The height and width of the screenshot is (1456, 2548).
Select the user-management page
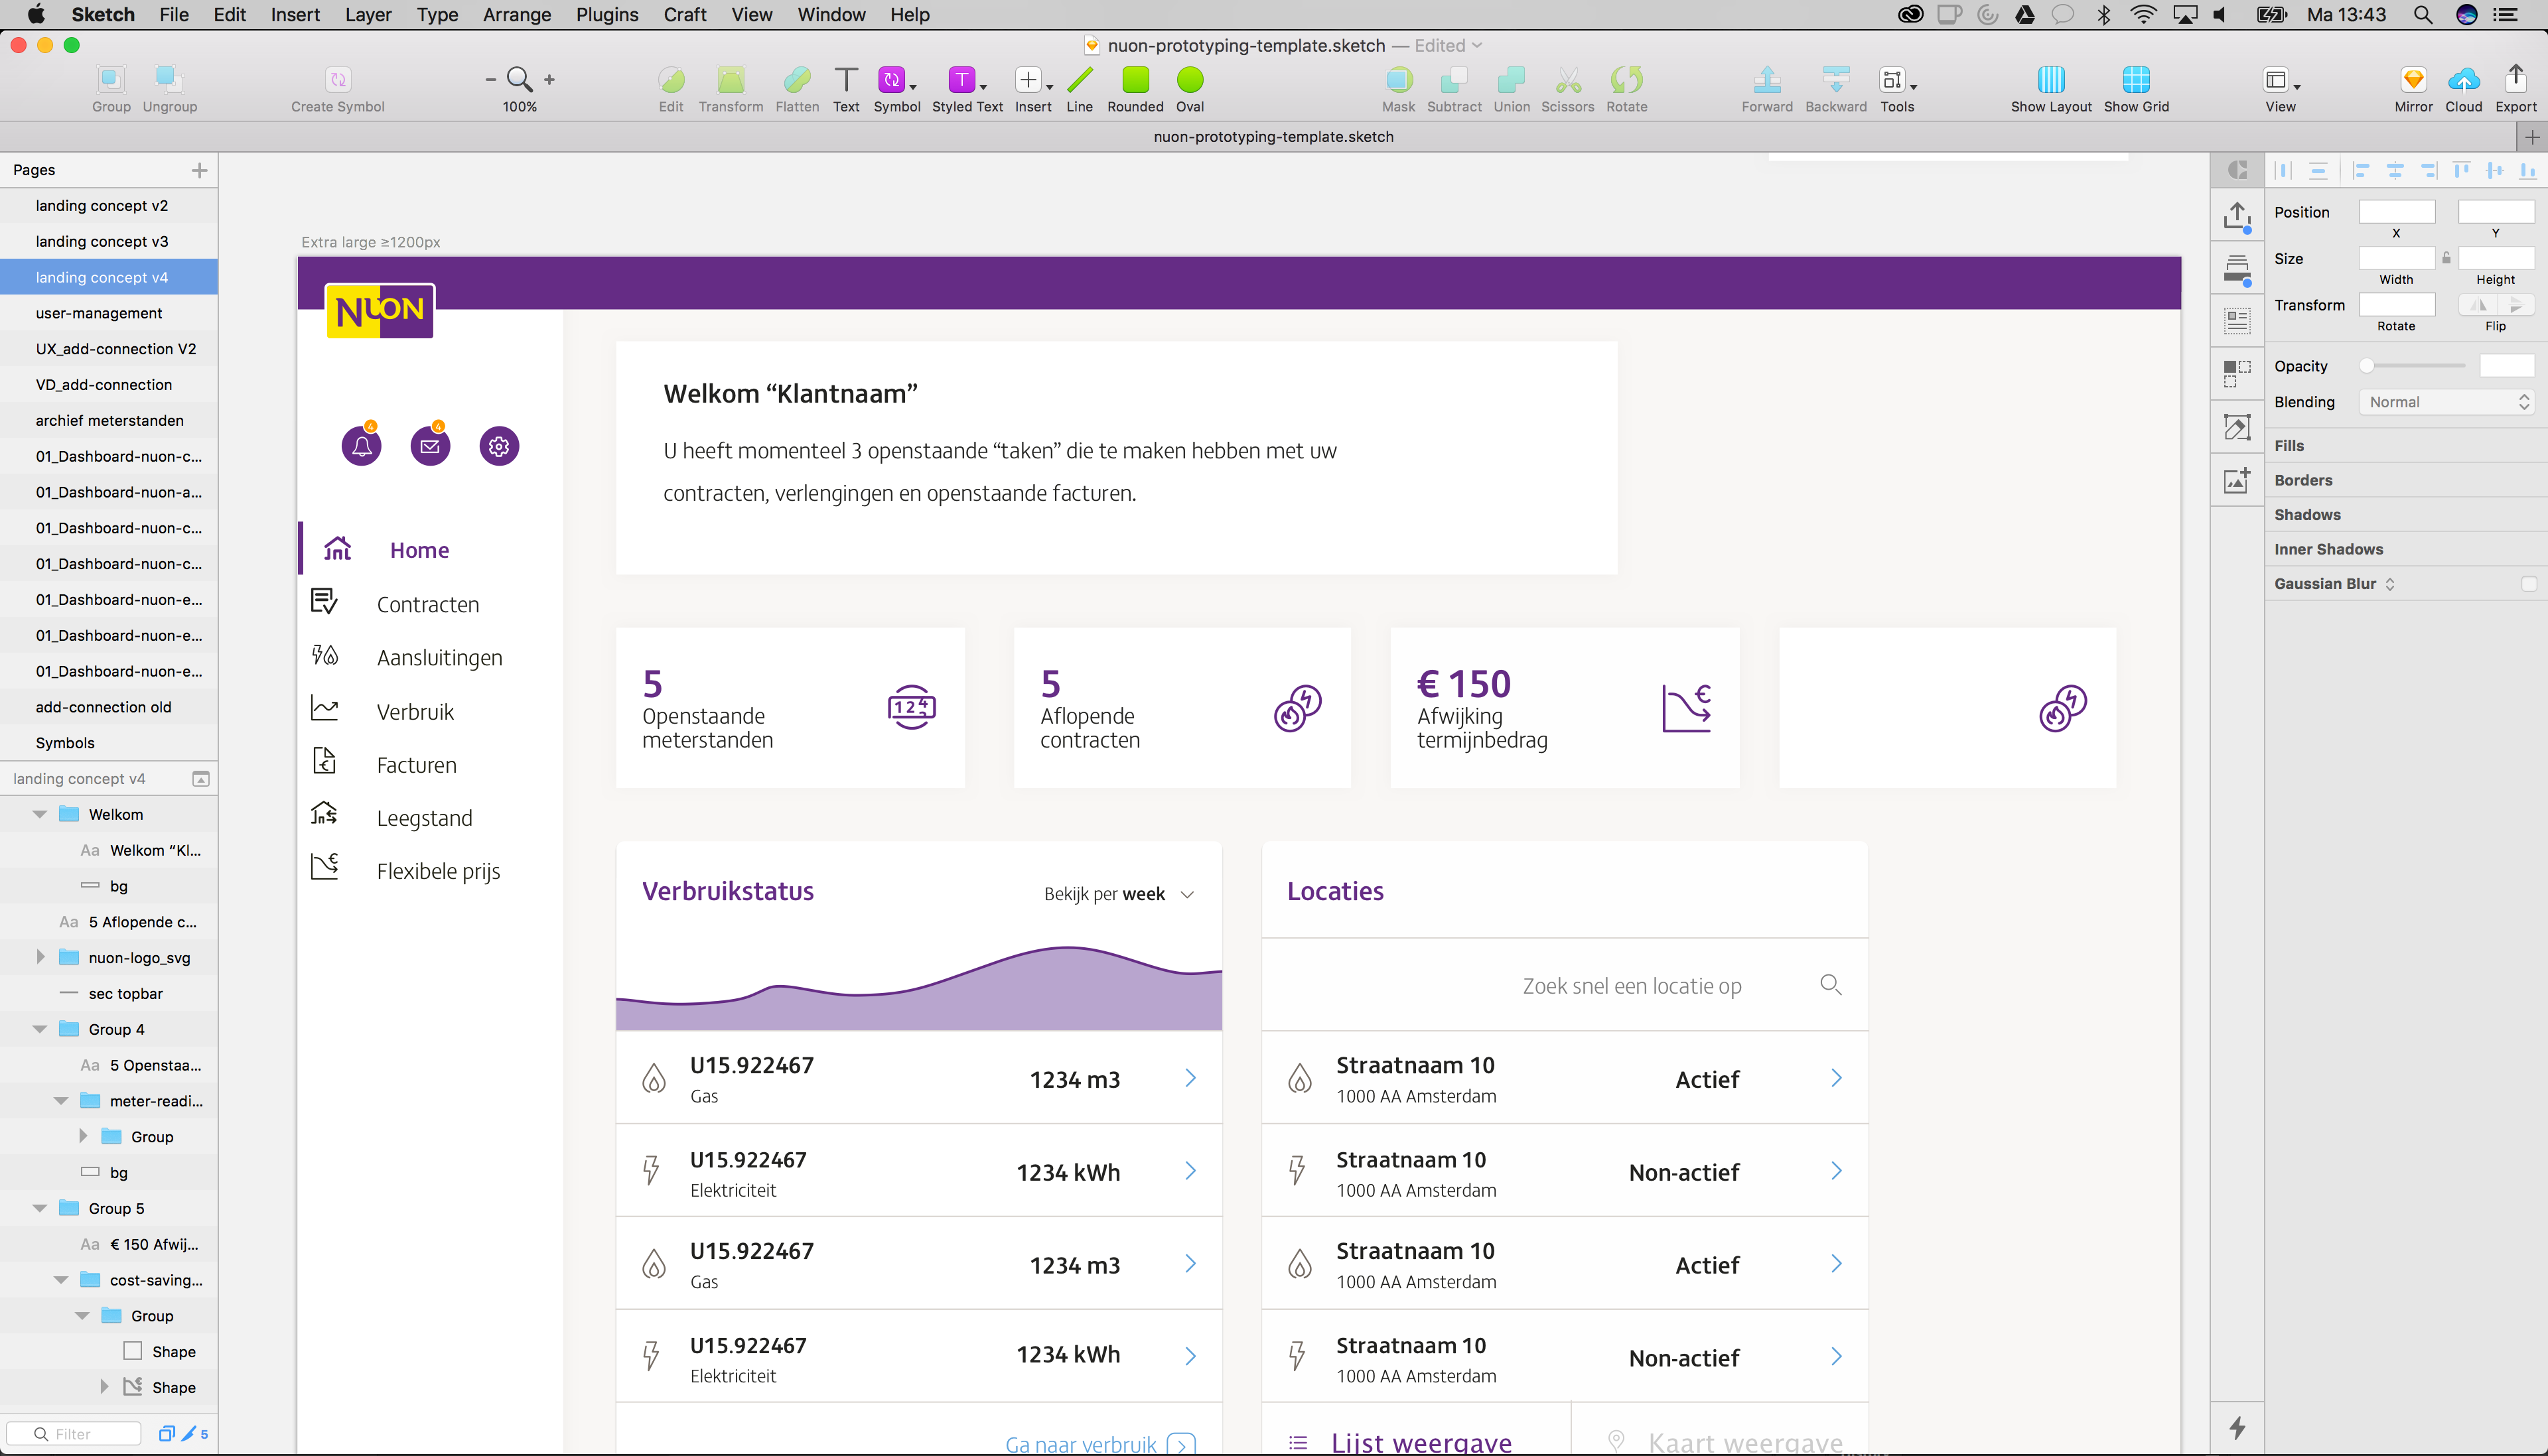pos(109,313)
